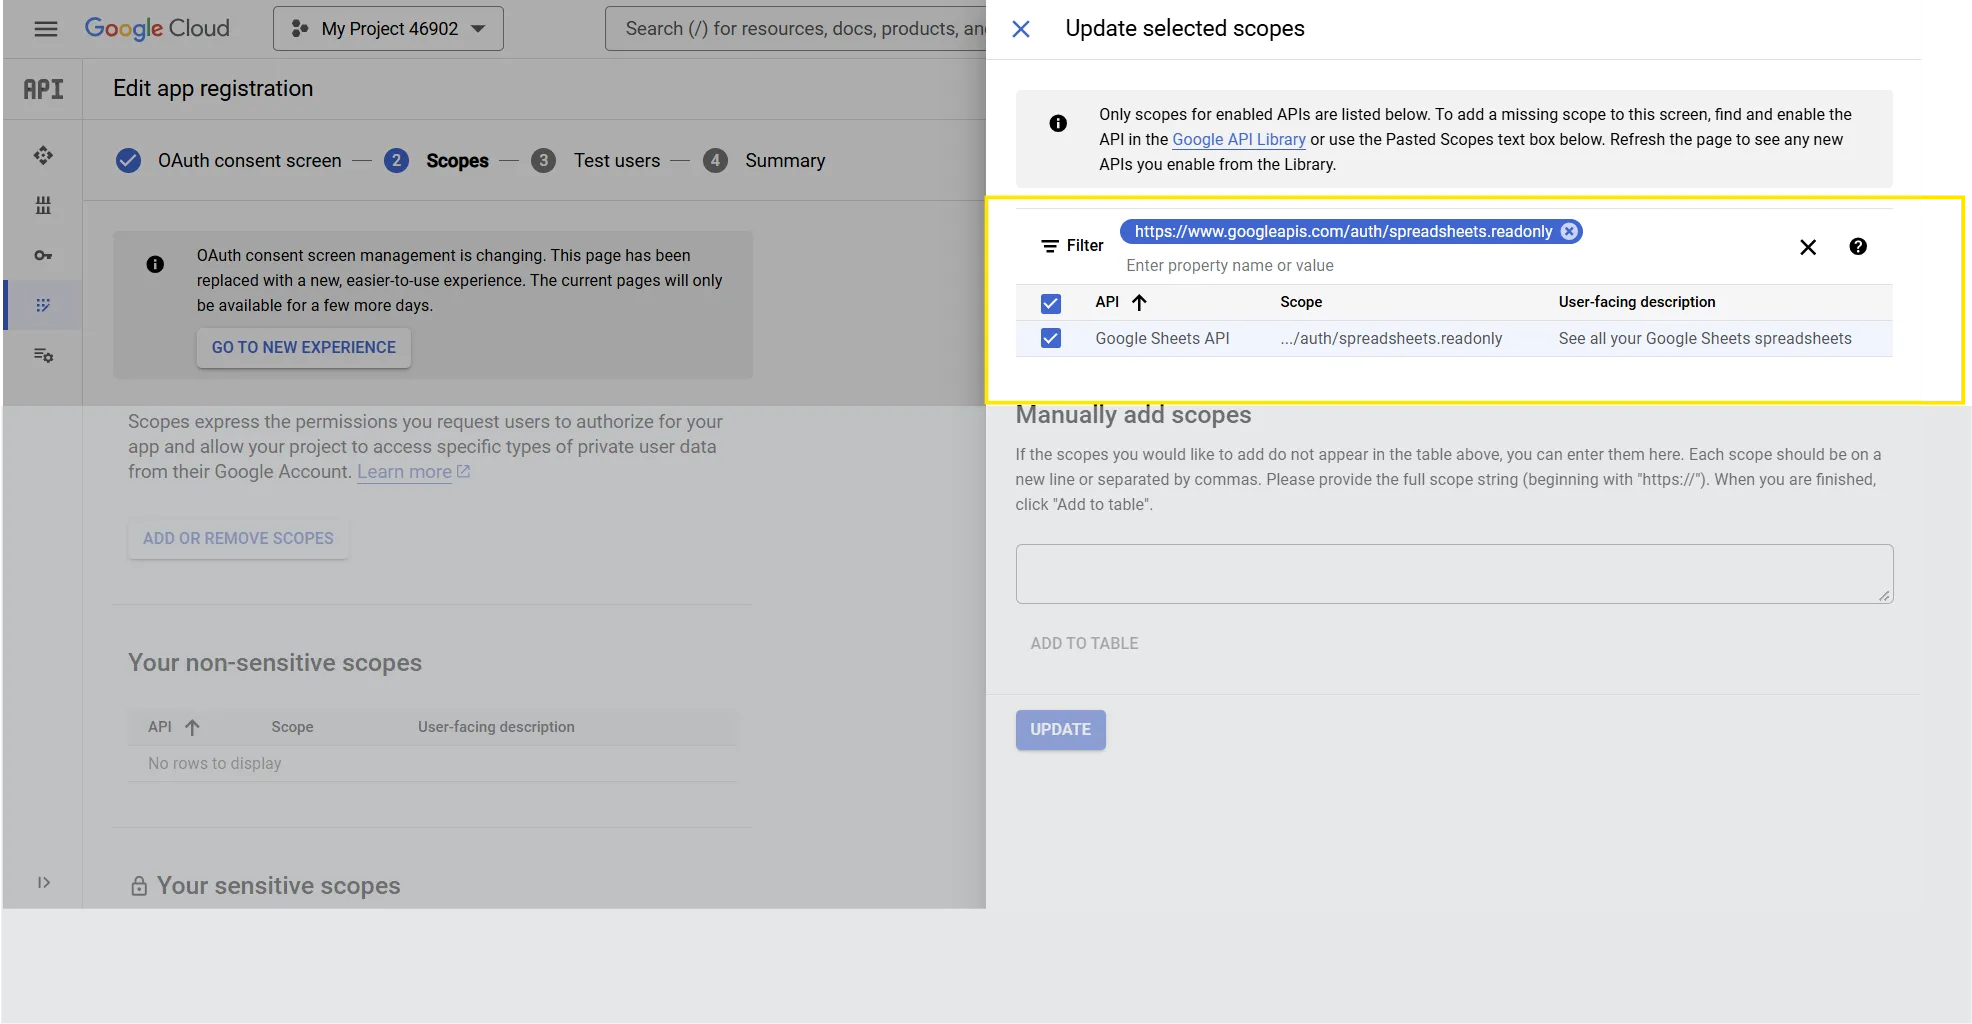The height and width of the screenshot is (1024, 1972).
Task: Open OAuth consent screen sidebar icon
Action: point(43,305)
